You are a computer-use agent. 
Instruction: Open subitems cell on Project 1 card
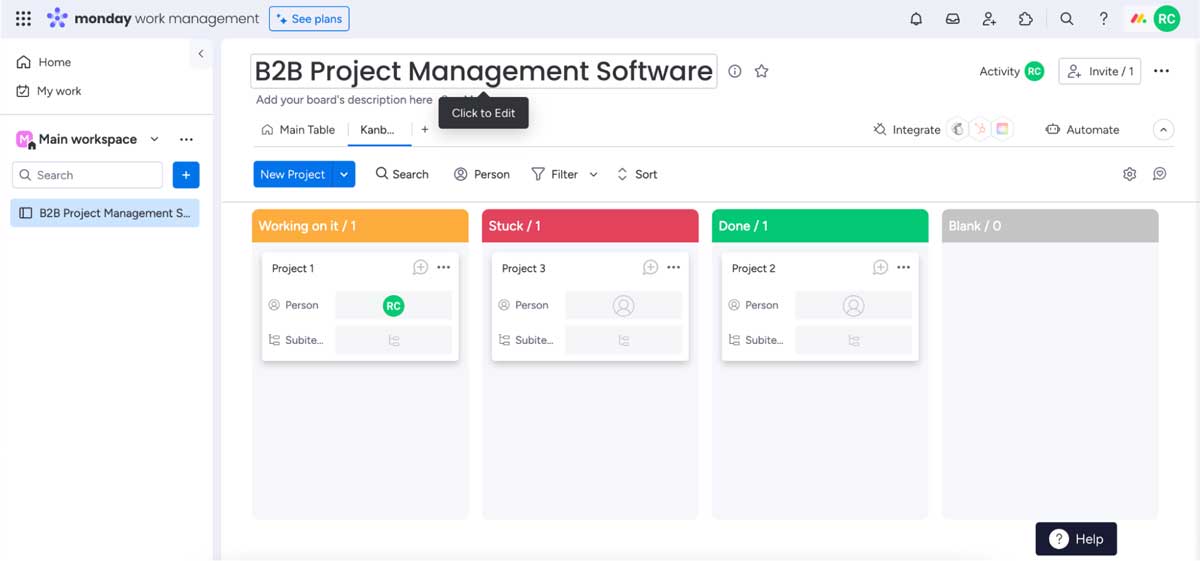point(394,340)
